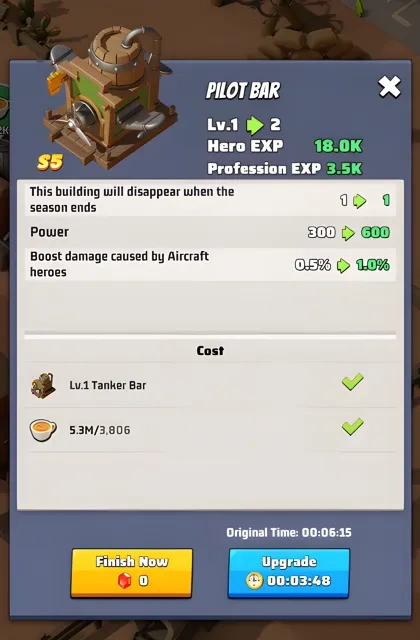420x640 pixels.
Task: Click Finish Now for 0 gems
Action: (x=131, y=573)
